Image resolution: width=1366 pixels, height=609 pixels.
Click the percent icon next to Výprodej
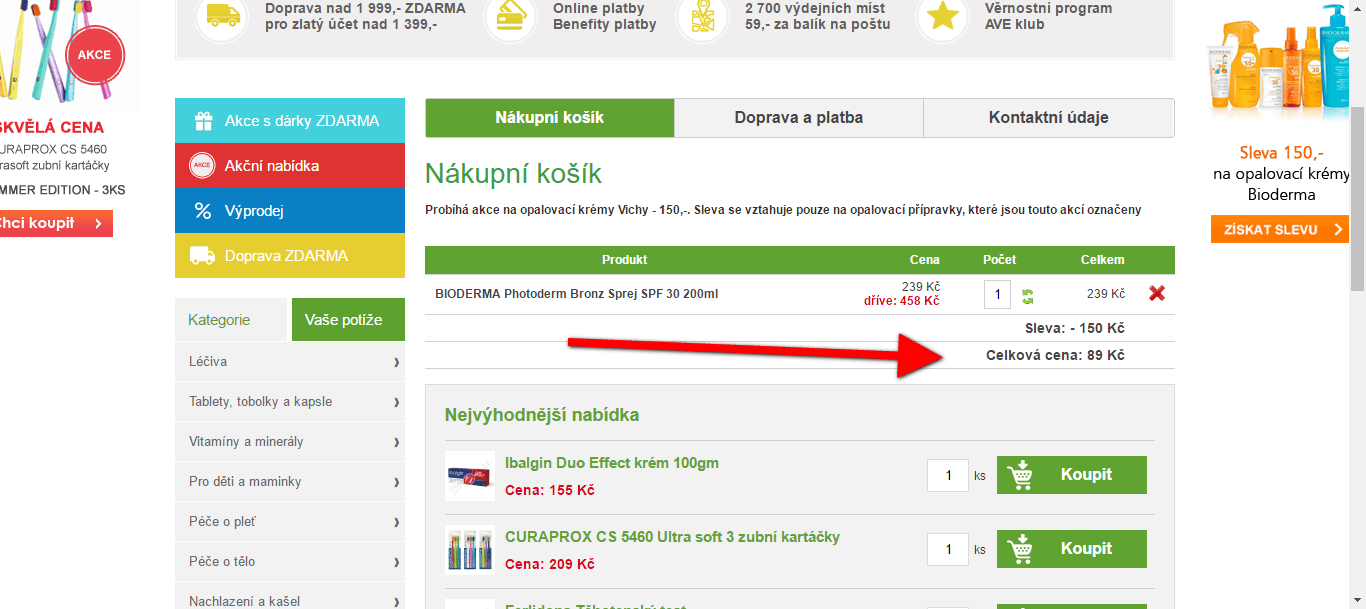[203, 211]
